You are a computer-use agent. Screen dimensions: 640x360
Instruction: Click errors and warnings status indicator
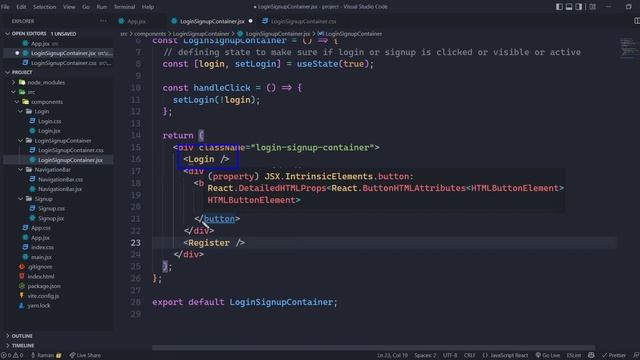[x=12, y=356]
